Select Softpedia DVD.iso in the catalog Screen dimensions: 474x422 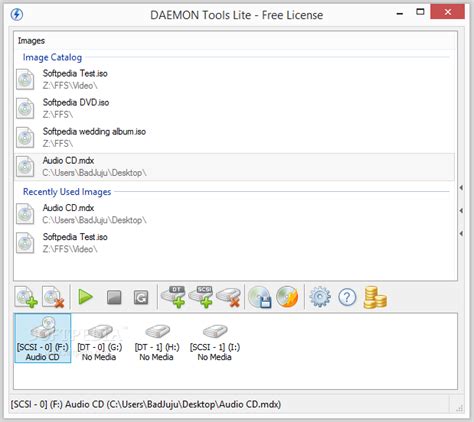click(x=234, y=108)
